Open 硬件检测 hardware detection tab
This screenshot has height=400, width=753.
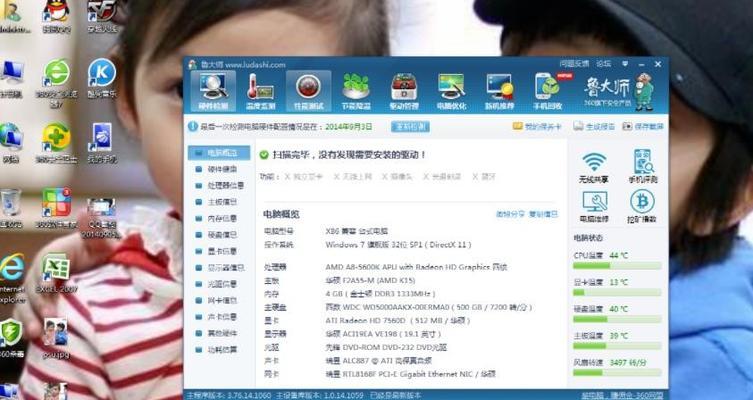point(213,91)
